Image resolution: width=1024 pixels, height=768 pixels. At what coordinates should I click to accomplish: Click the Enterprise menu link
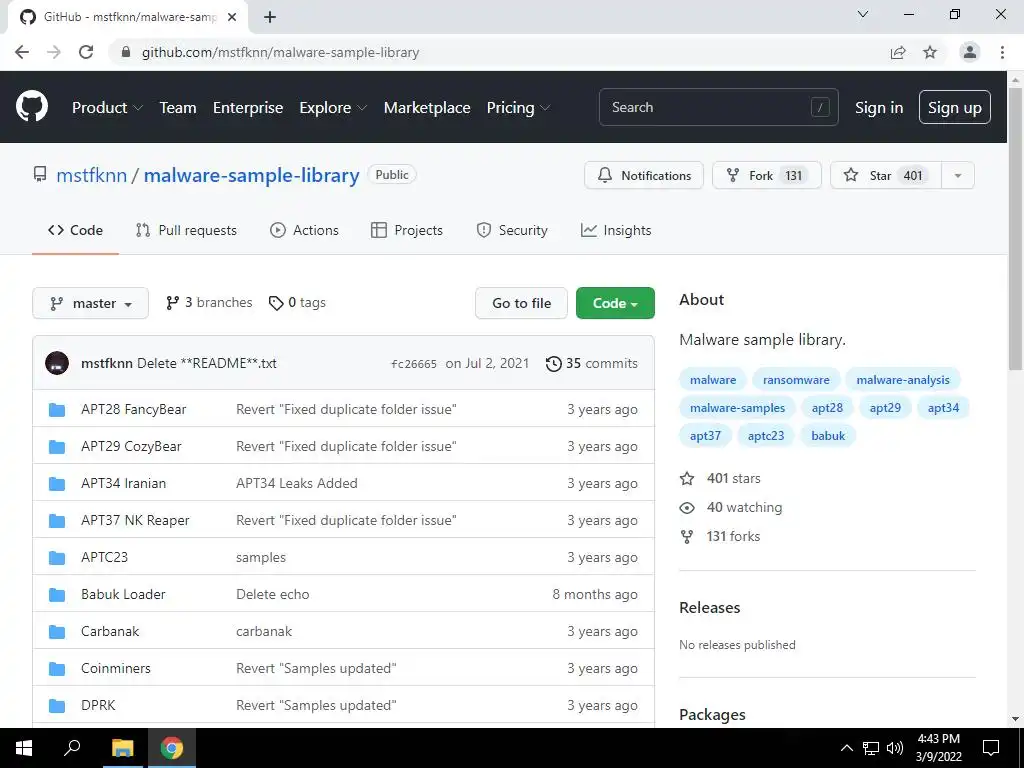point(248,108)
